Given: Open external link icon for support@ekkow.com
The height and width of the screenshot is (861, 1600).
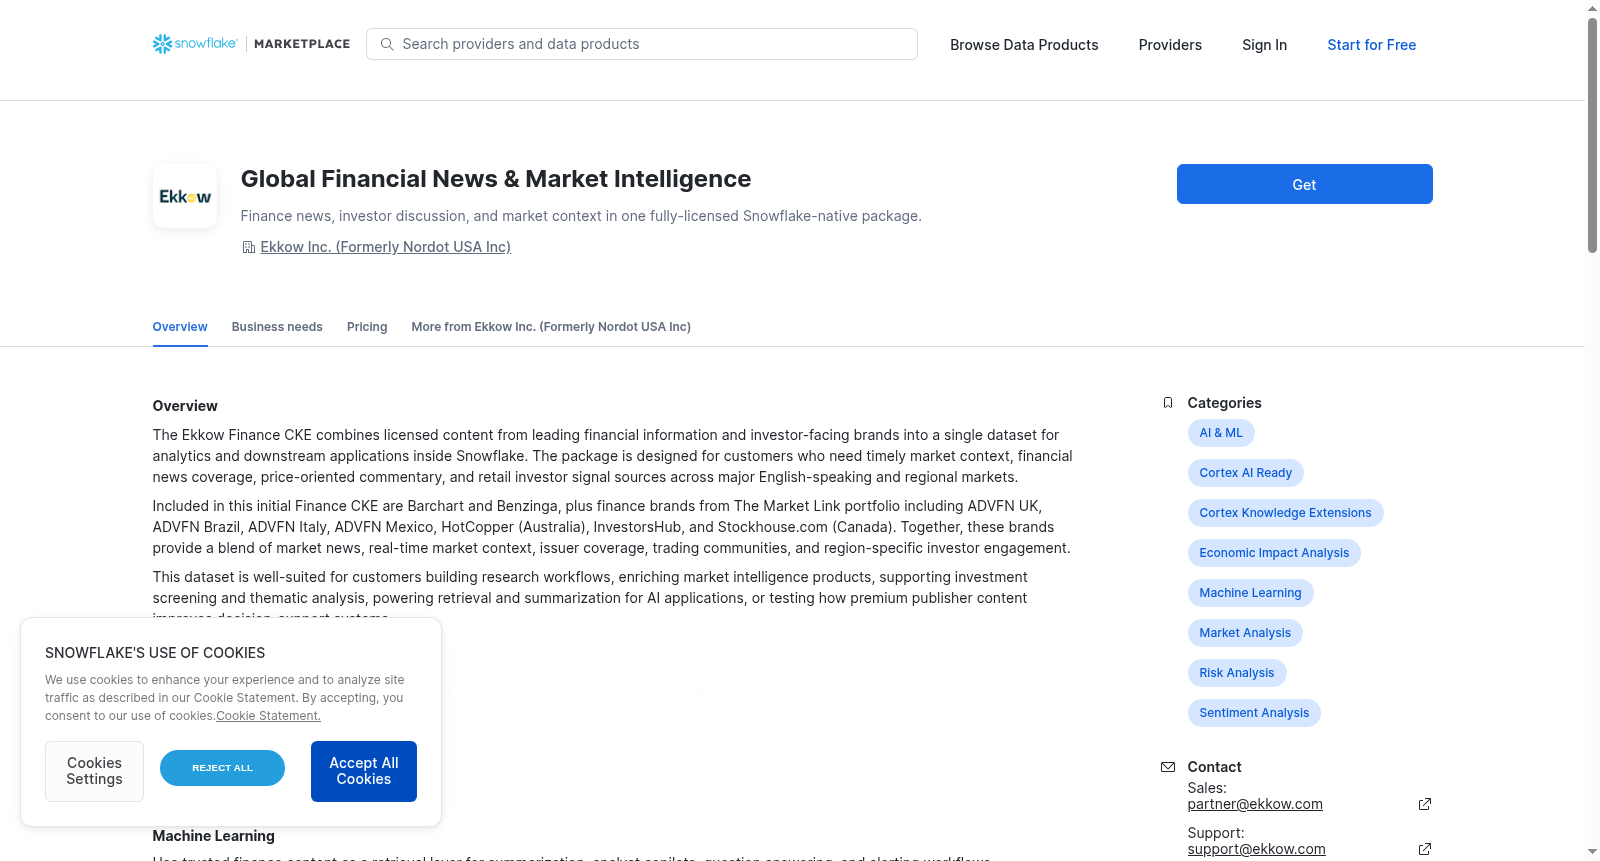Looking at the screenshot, I should point(1425,849).
